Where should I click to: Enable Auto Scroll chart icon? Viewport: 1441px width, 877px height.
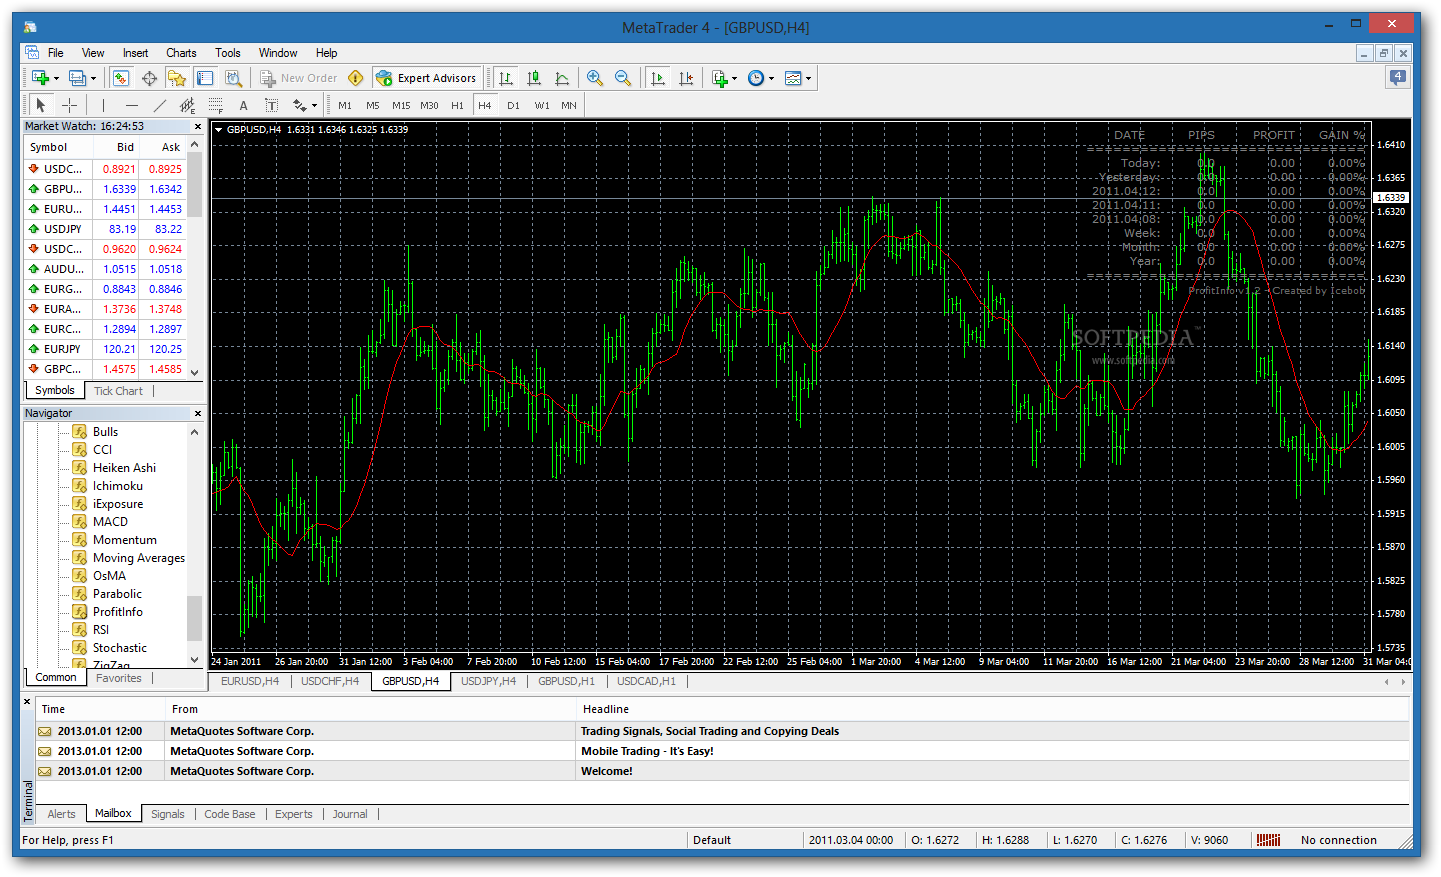click(657, 78)
